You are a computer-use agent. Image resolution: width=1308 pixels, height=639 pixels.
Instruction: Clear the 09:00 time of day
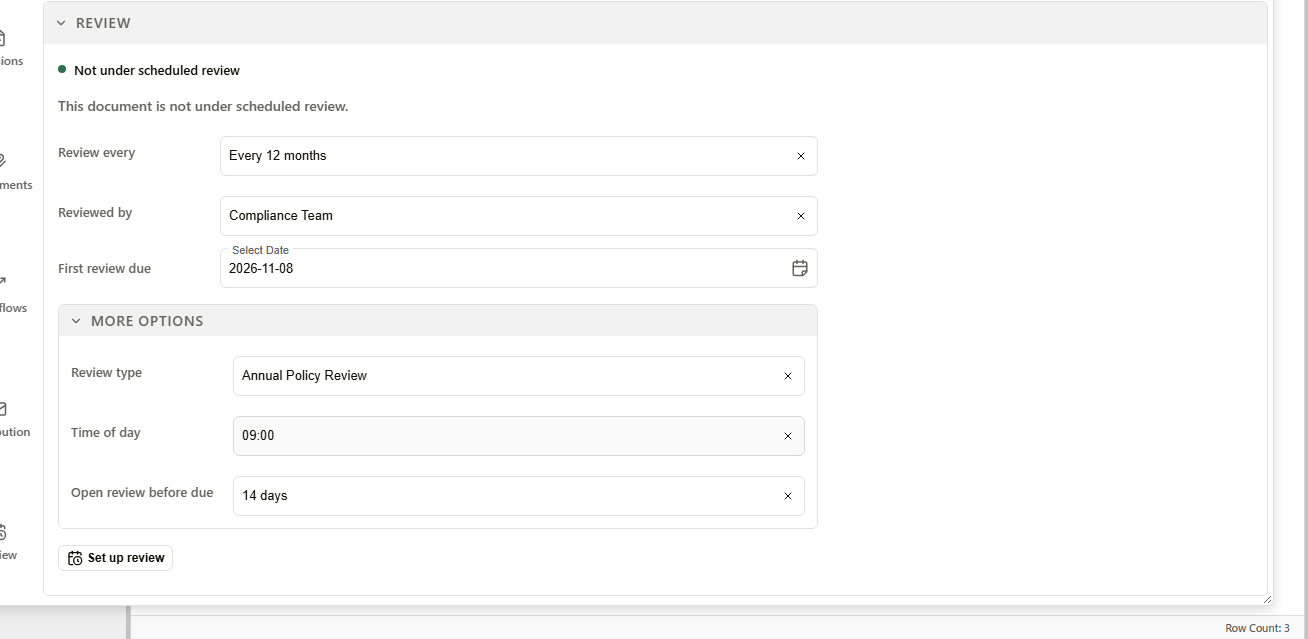pos(787,436)
